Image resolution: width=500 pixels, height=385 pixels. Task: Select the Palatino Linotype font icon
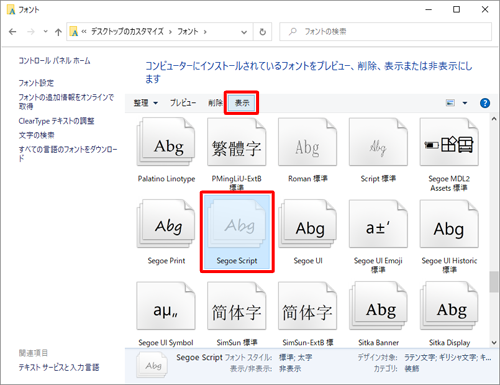pos(166,142)
